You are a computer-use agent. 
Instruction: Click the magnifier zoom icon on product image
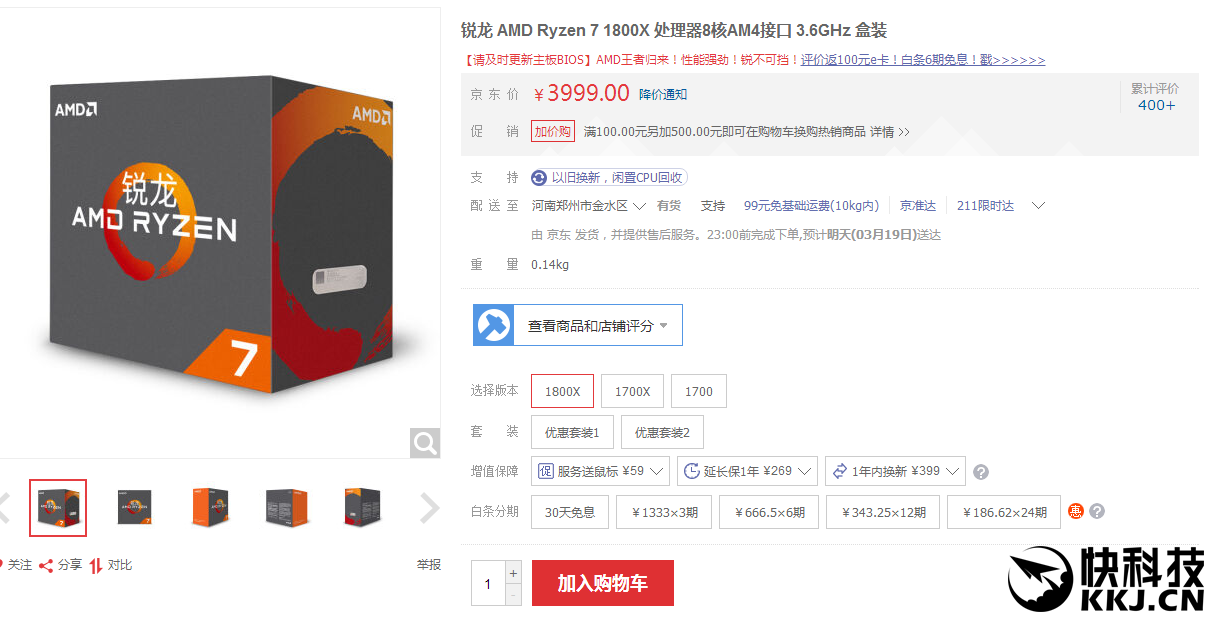425,443
